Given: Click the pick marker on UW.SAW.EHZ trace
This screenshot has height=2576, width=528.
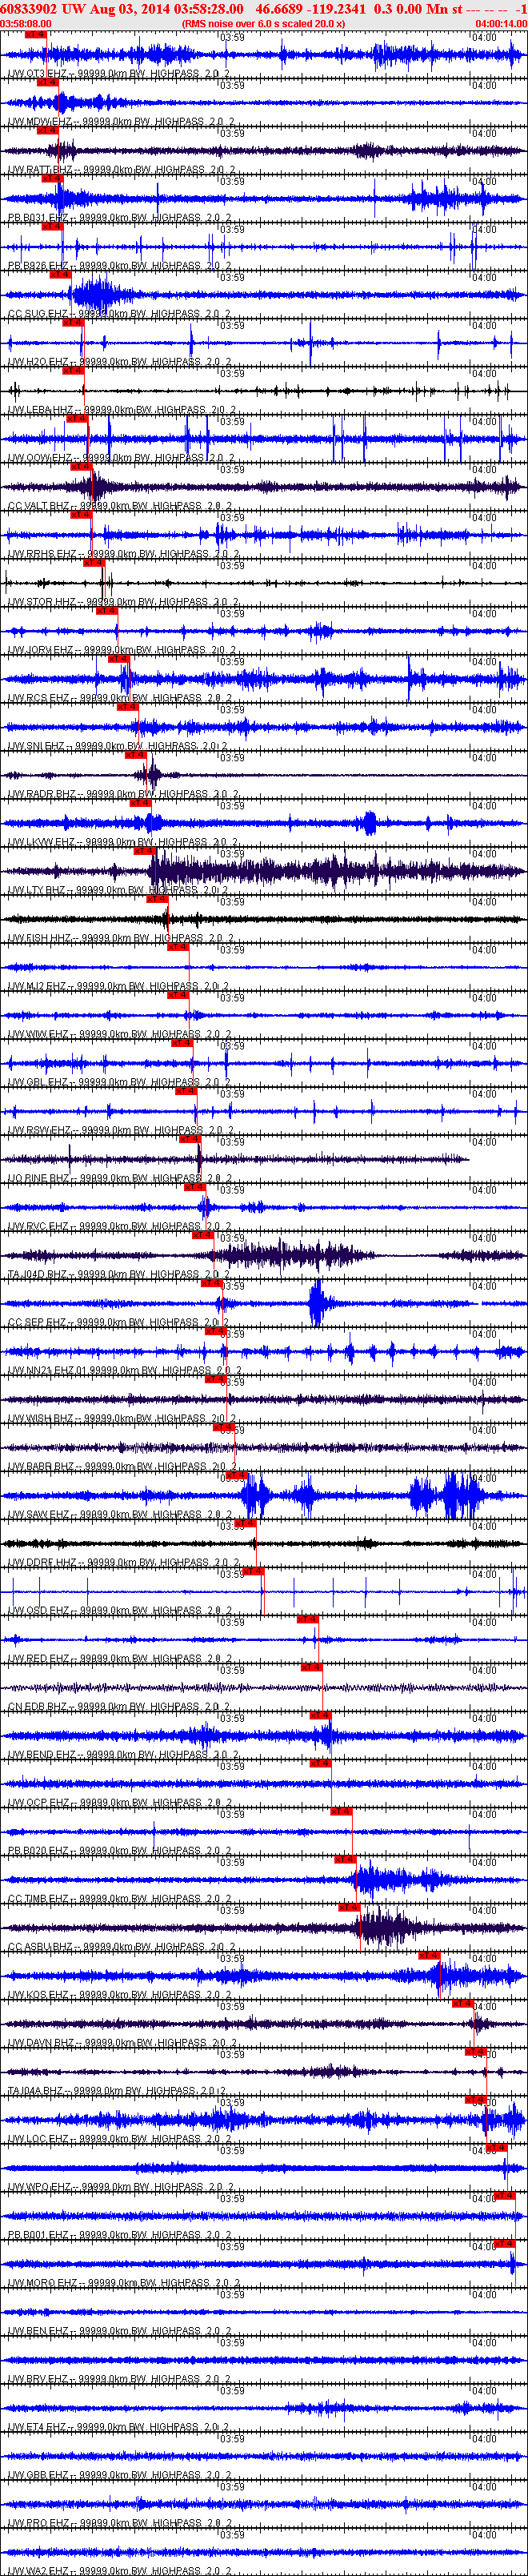Looking at the screenshot, I should point(235,1475).
